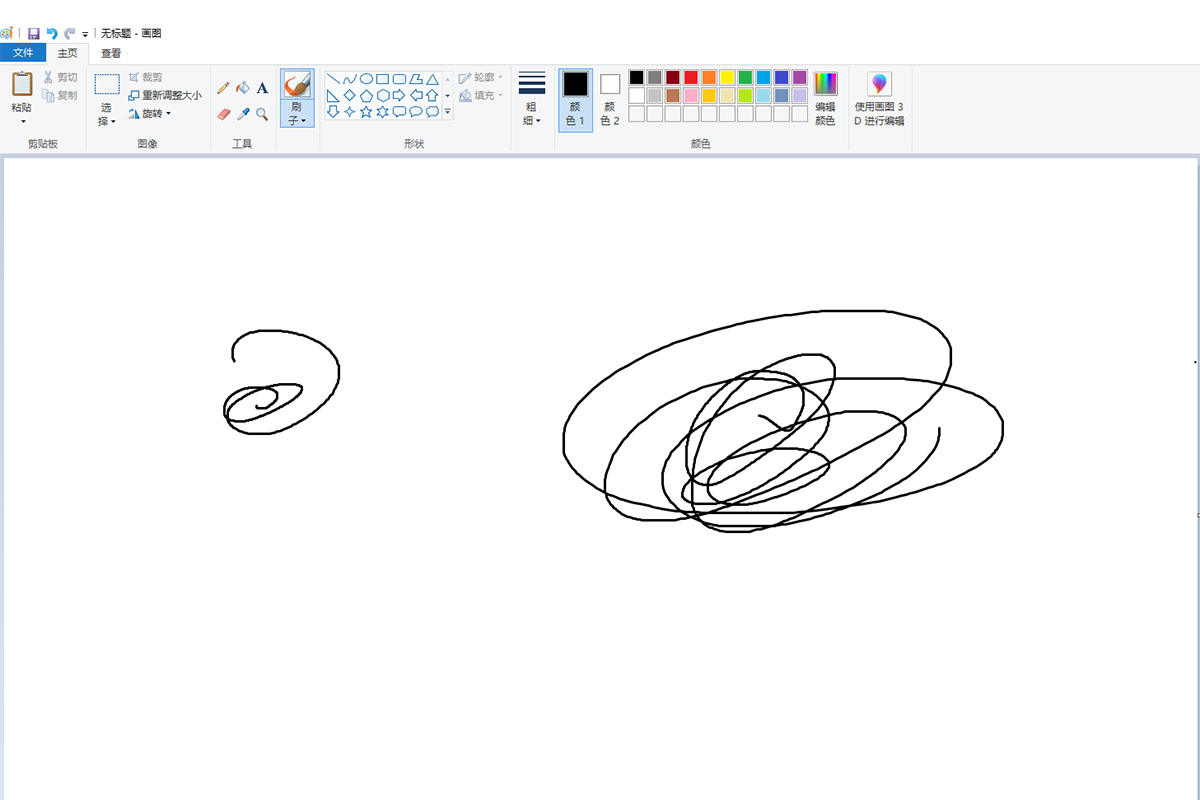This screenshot has height=800, width=1200.
Task: Click 重新调整大小 resize button
Action: 165,95
